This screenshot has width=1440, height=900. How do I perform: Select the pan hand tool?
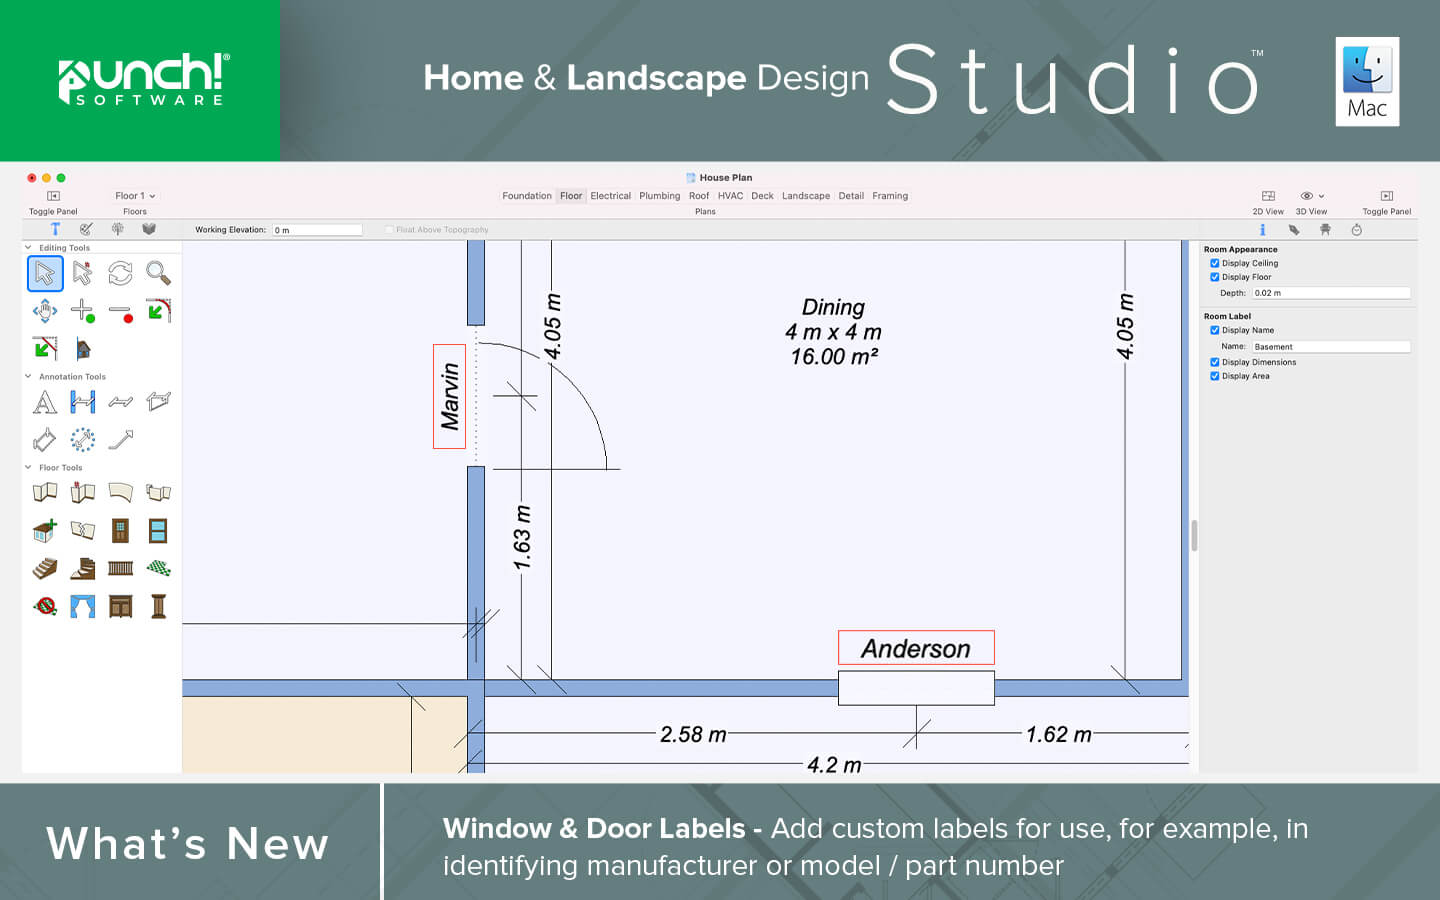pos(45,311)
